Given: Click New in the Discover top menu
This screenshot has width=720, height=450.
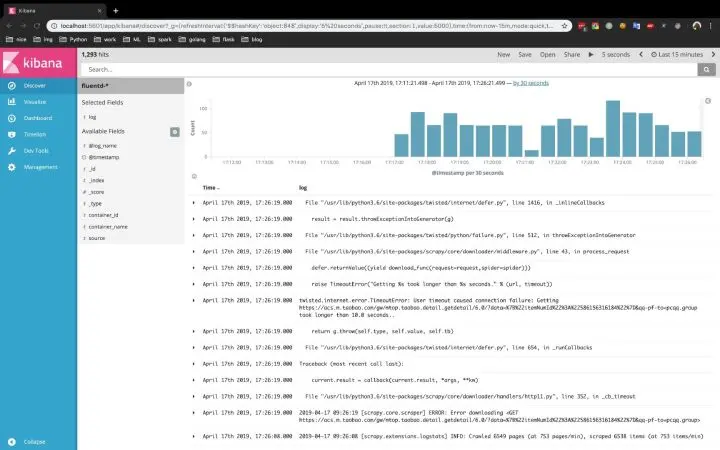Looking at the screenshot, I should click(x=504, y=54).
